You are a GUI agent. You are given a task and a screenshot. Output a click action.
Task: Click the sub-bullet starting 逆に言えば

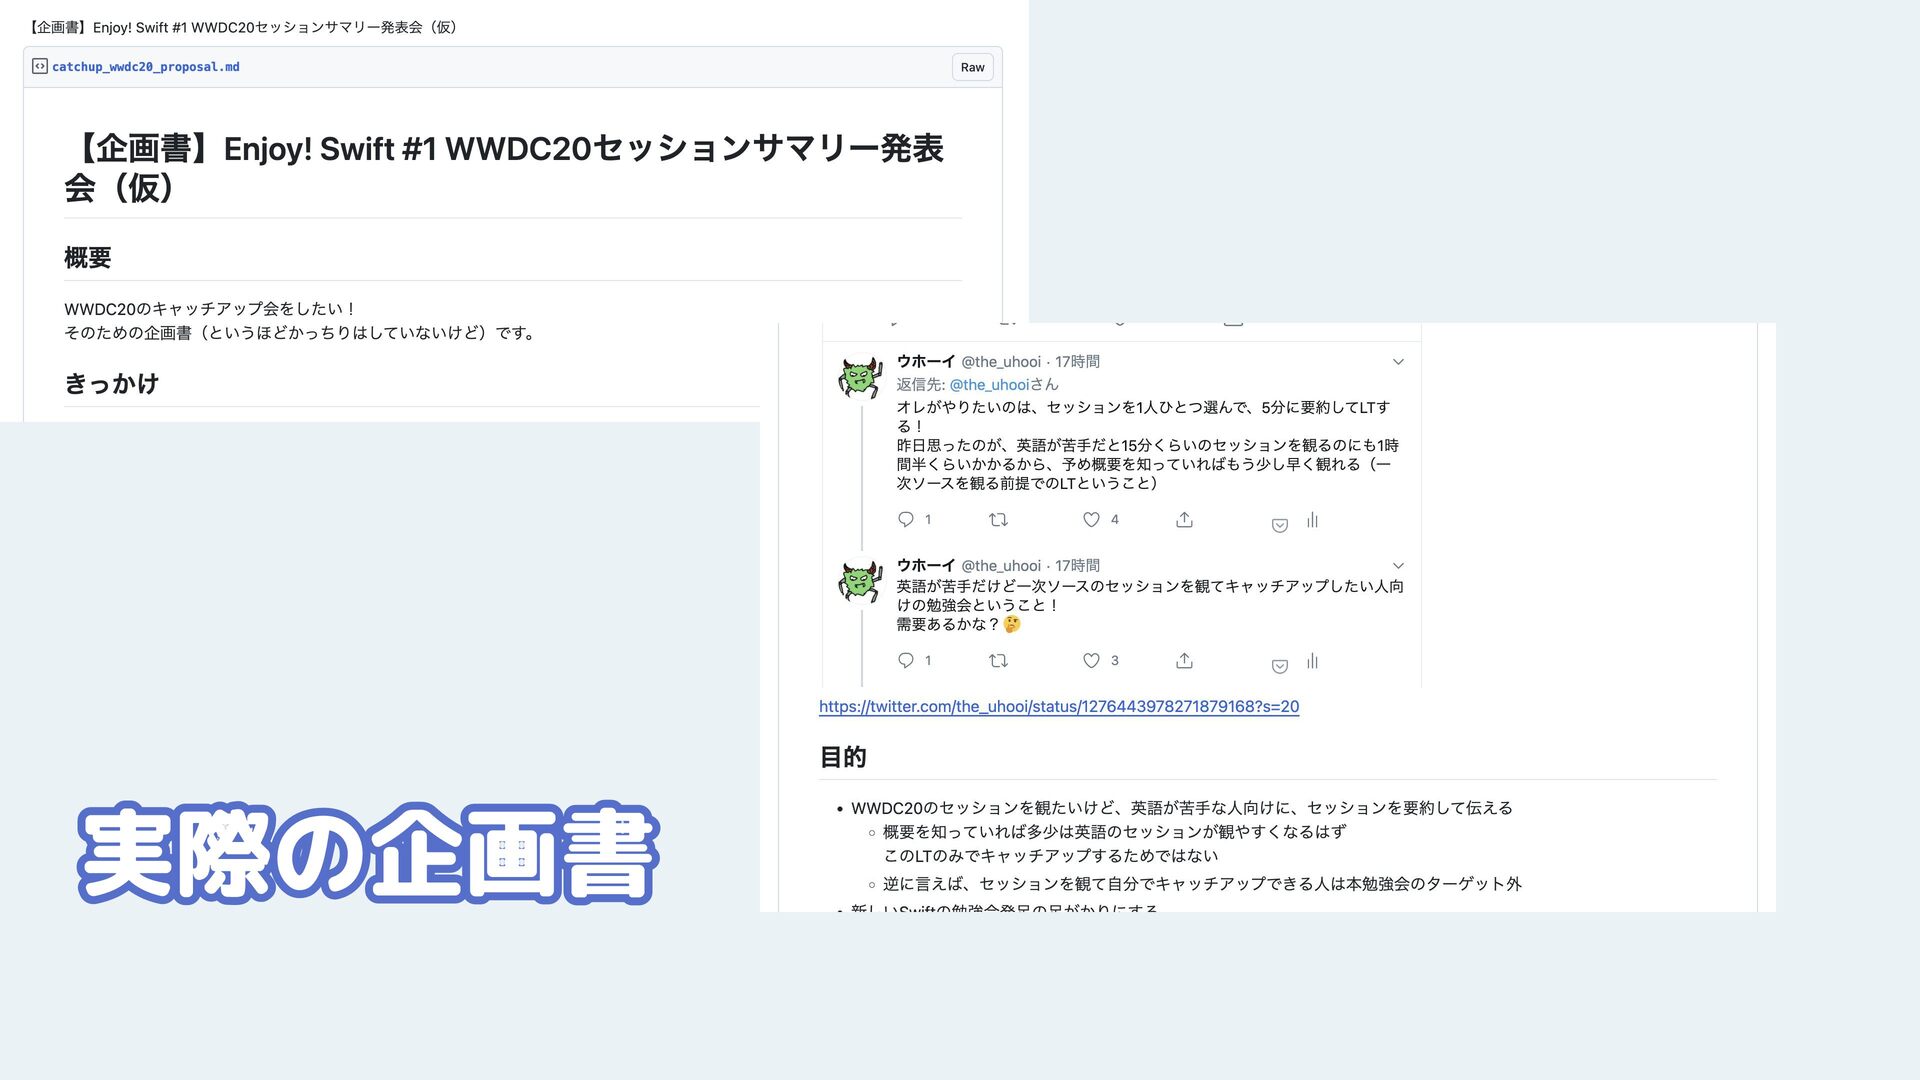coord(1202,884)
